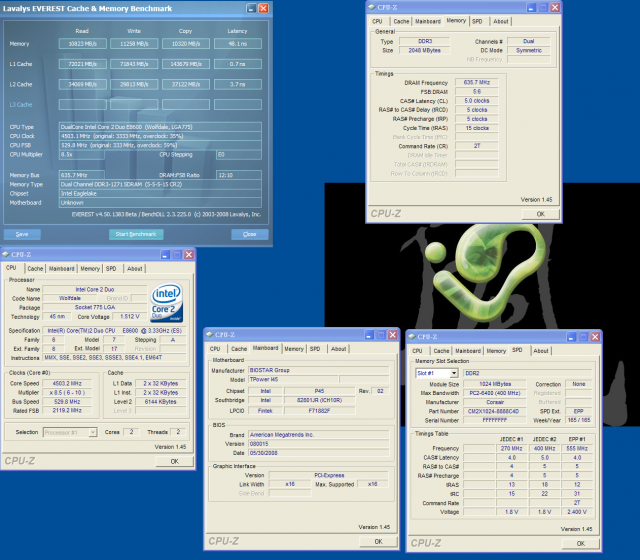Open About tab in CPU-Z CPU window

(x=135, y=269)
